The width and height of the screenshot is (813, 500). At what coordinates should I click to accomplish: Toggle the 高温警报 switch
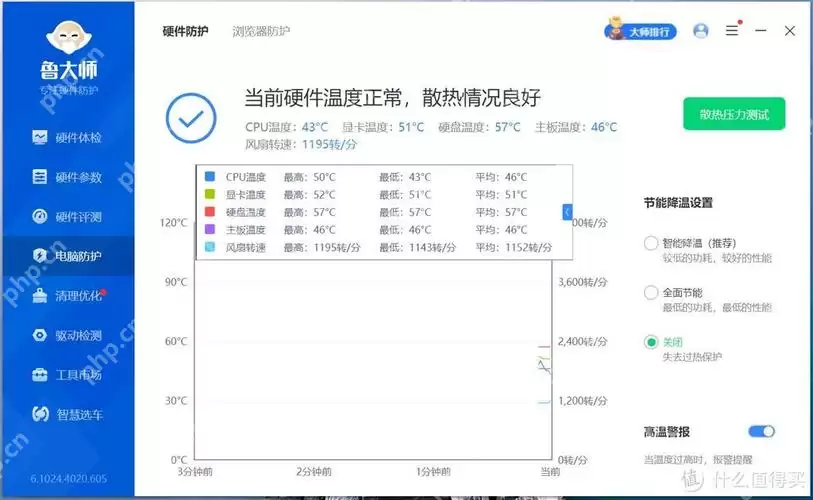[x=761, y=431]
